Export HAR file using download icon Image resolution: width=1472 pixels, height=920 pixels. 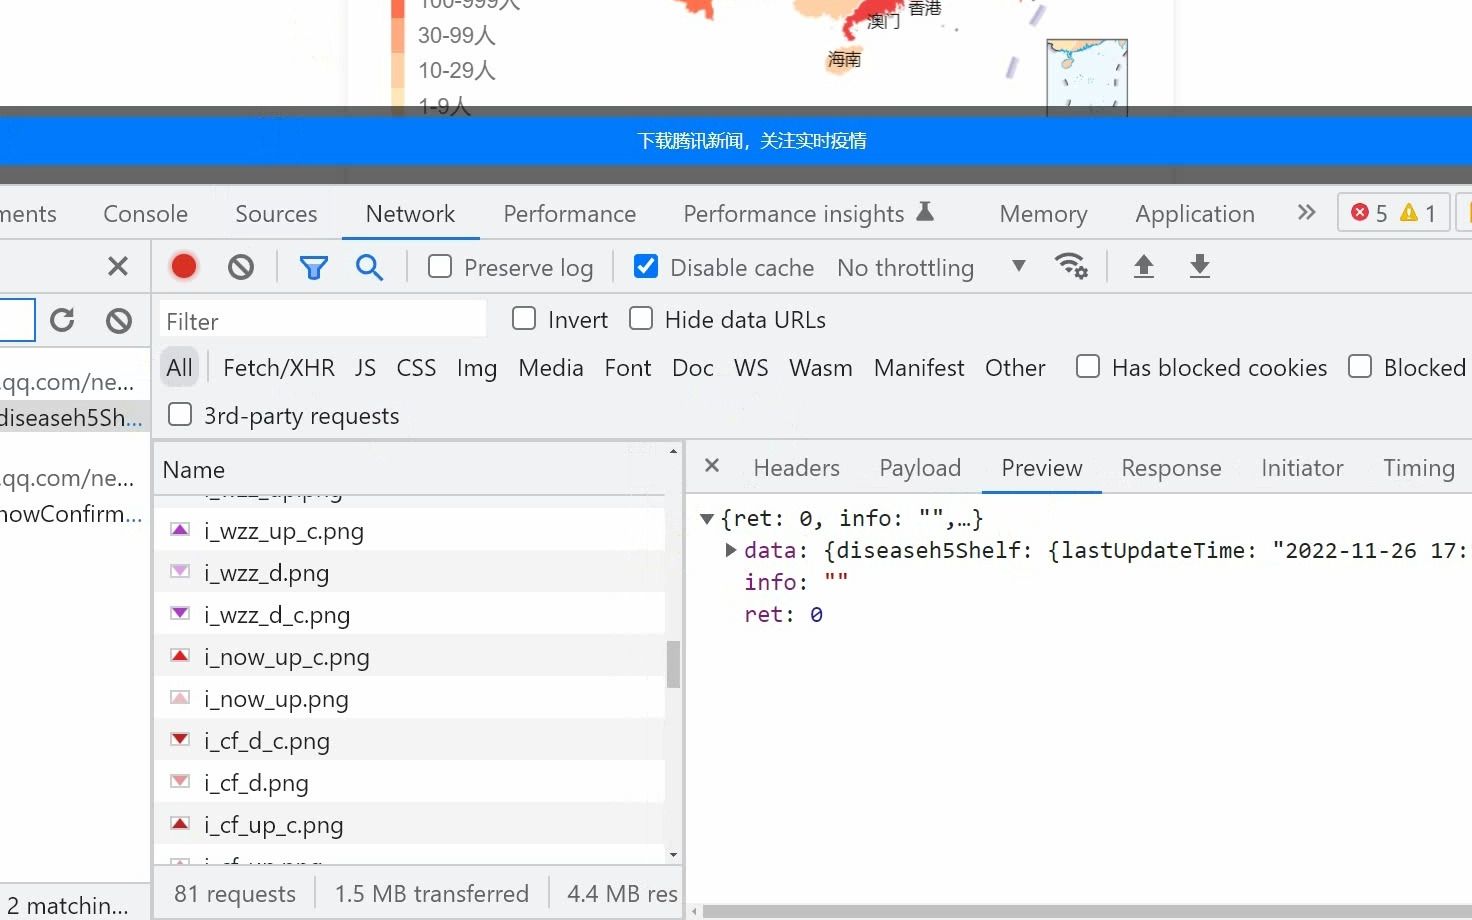[x=1199, y=266]
